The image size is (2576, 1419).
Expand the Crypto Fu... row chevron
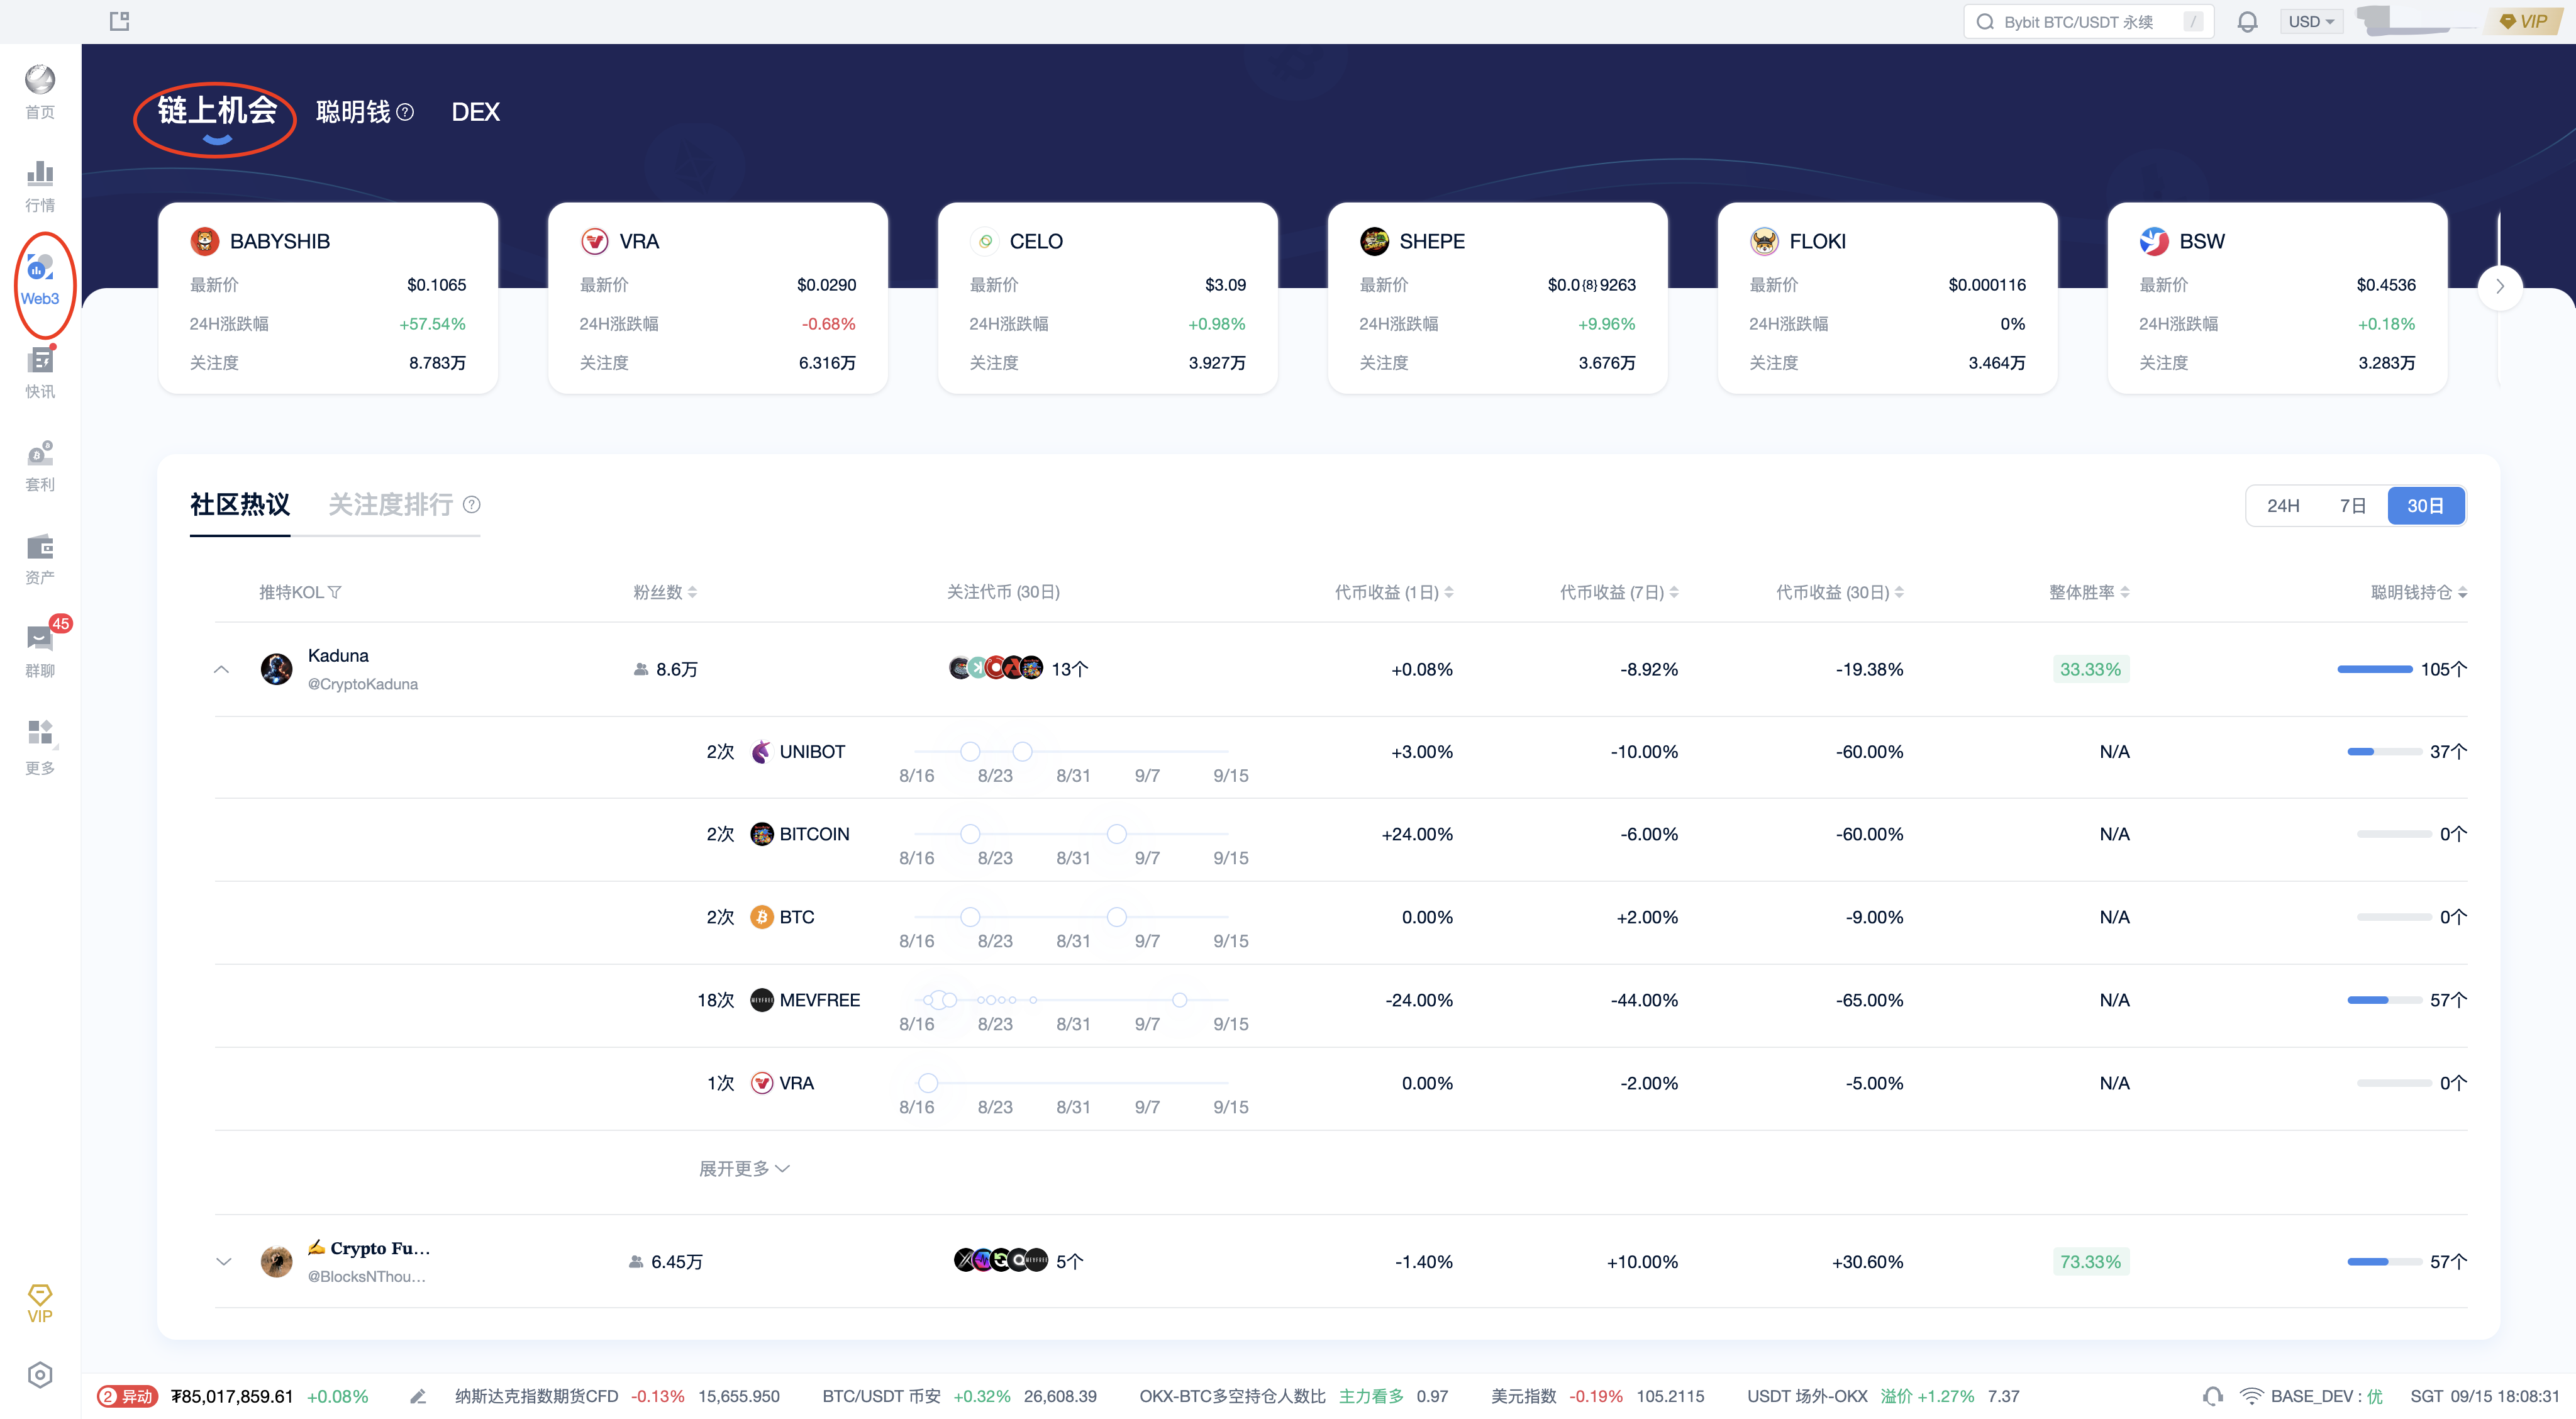[224, 1262]
